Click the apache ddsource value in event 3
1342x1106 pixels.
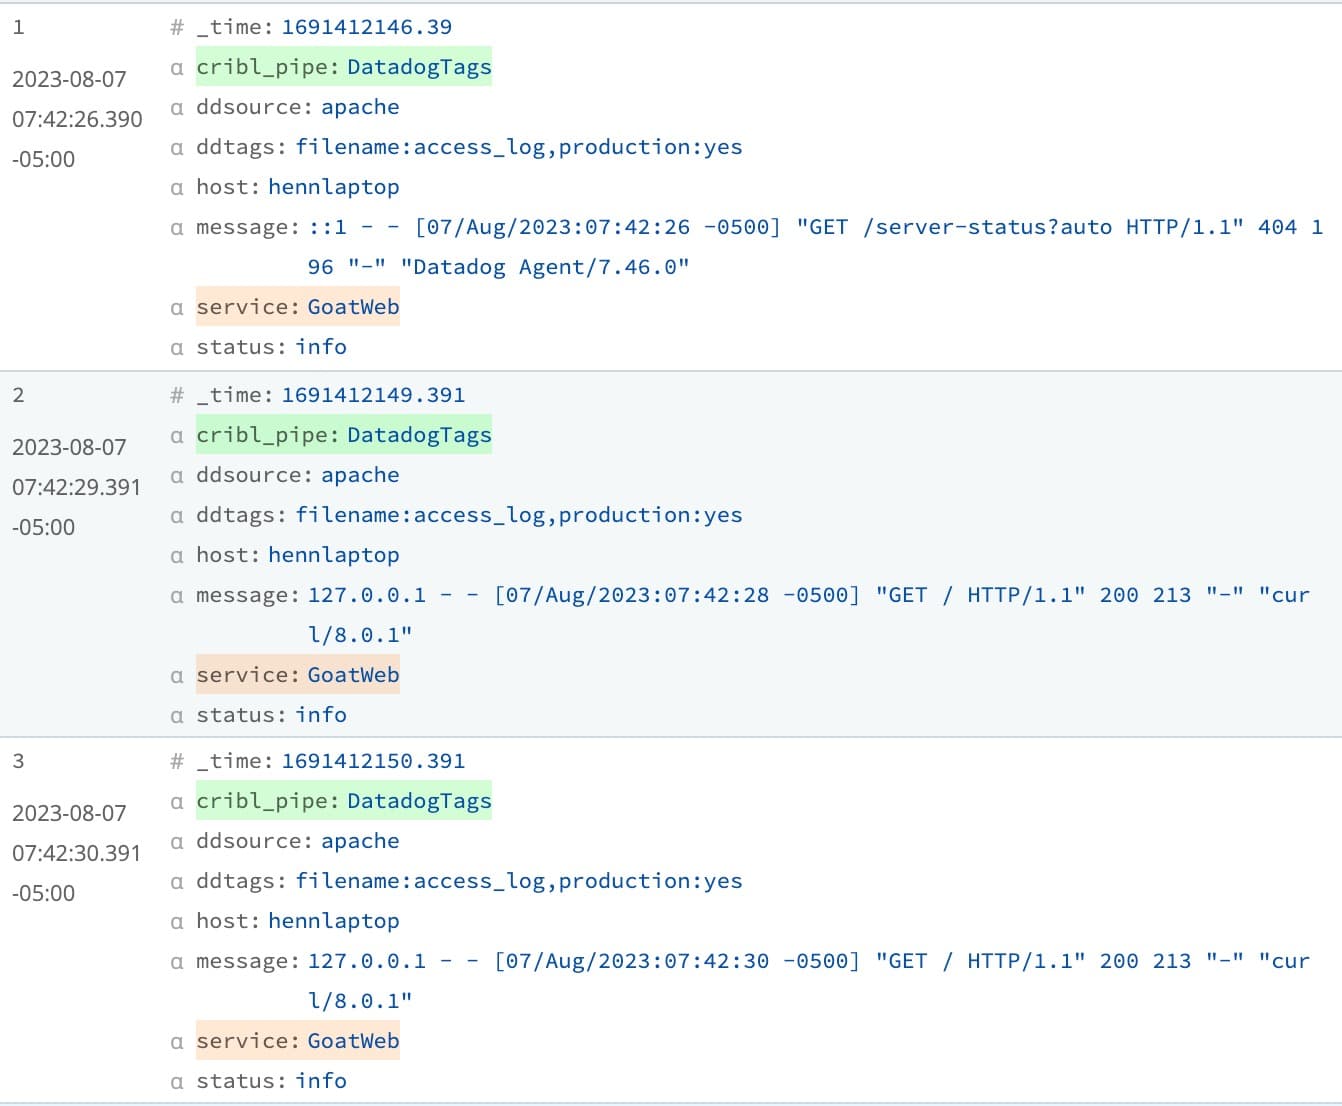(360, 841)
